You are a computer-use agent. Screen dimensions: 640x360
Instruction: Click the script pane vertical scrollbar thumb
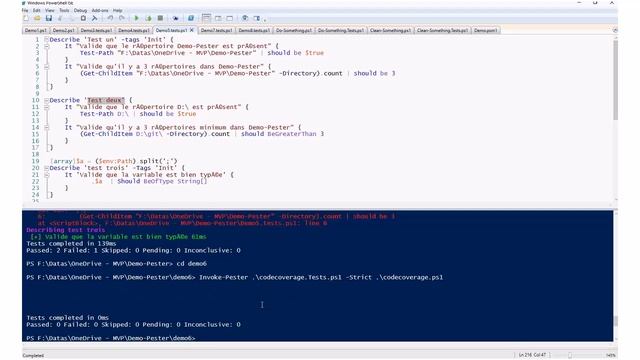615,80
